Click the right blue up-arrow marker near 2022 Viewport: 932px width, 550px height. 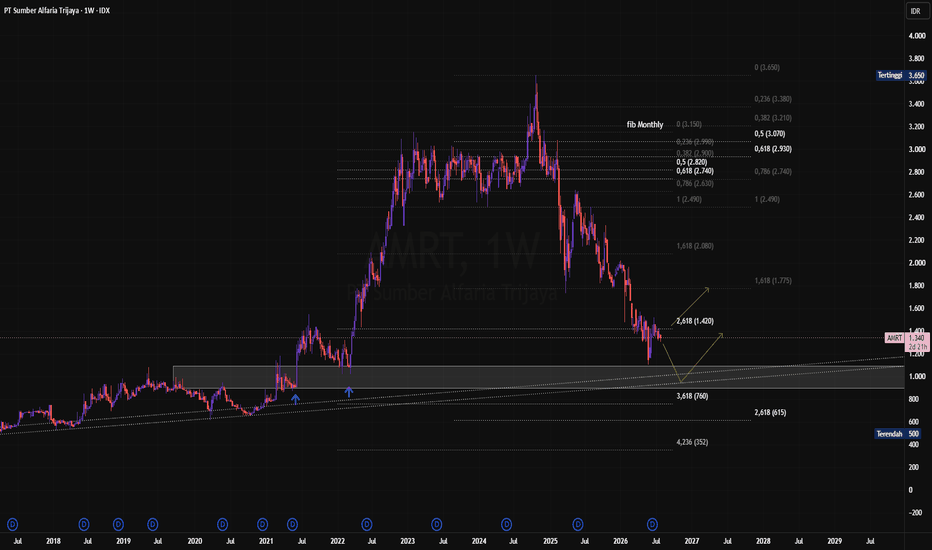click(348, 392)
